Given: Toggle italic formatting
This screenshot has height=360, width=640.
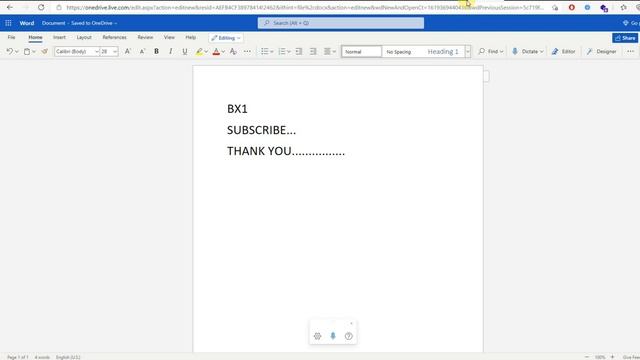Looking at the screenshot, I should click(171, 51).
